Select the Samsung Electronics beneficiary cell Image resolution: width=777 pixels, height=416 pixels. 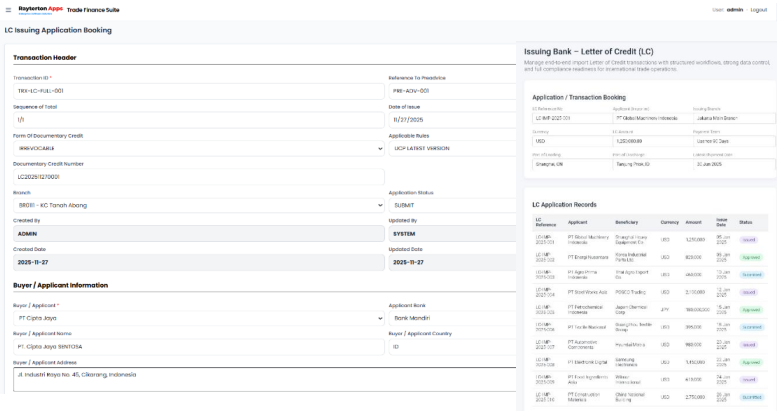coord(627,362)
